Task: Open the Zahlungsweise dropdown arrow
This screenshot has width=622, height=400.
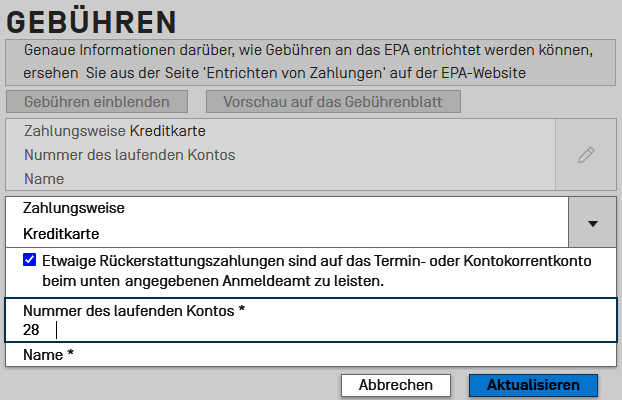Action: point(592,223)
